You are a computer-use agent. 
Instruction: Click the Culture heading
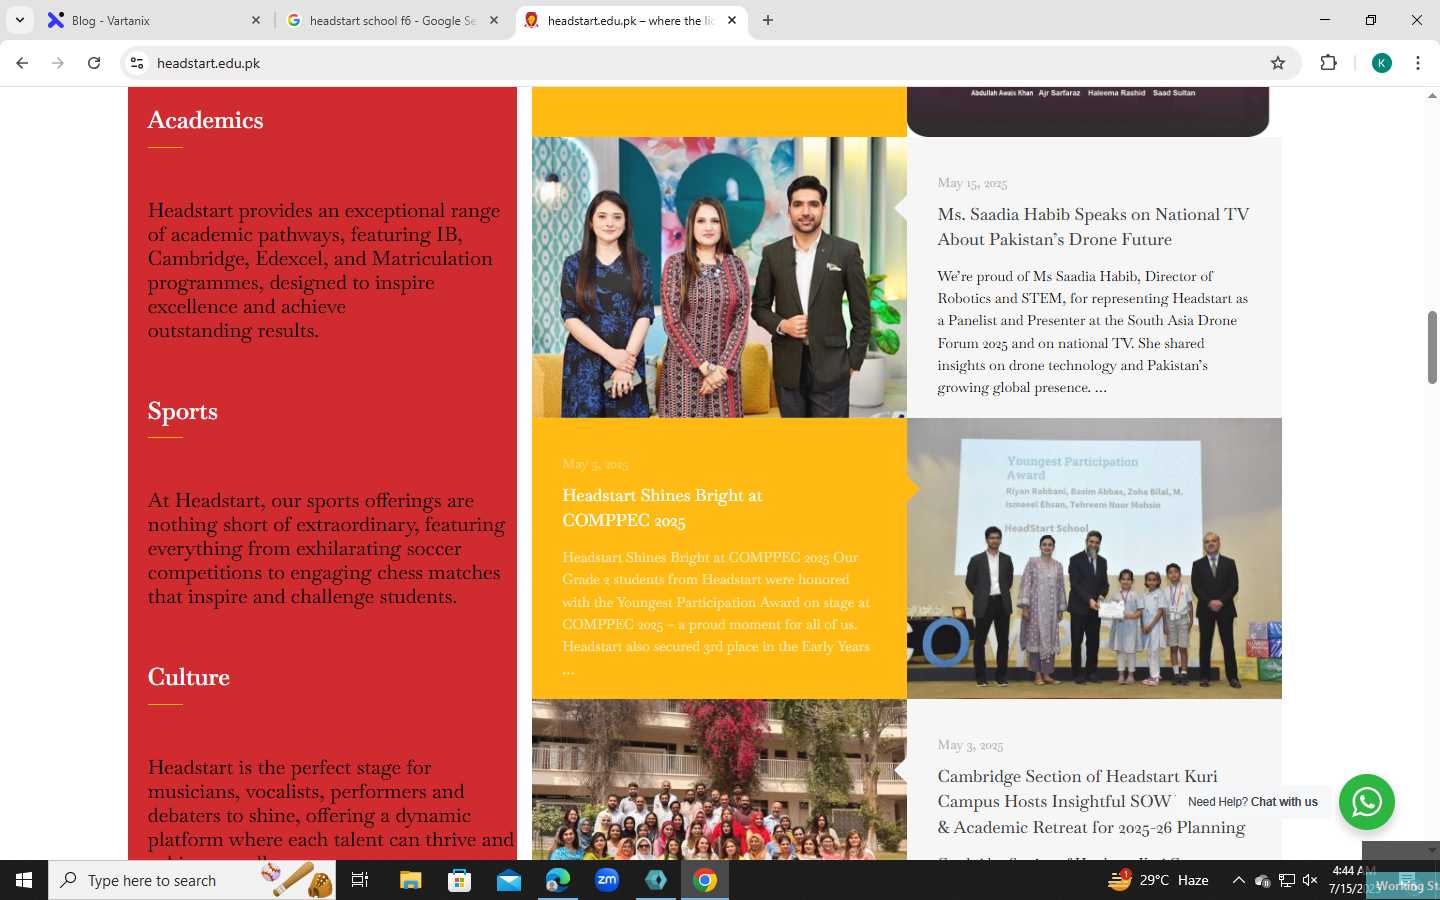coord(189,677)
